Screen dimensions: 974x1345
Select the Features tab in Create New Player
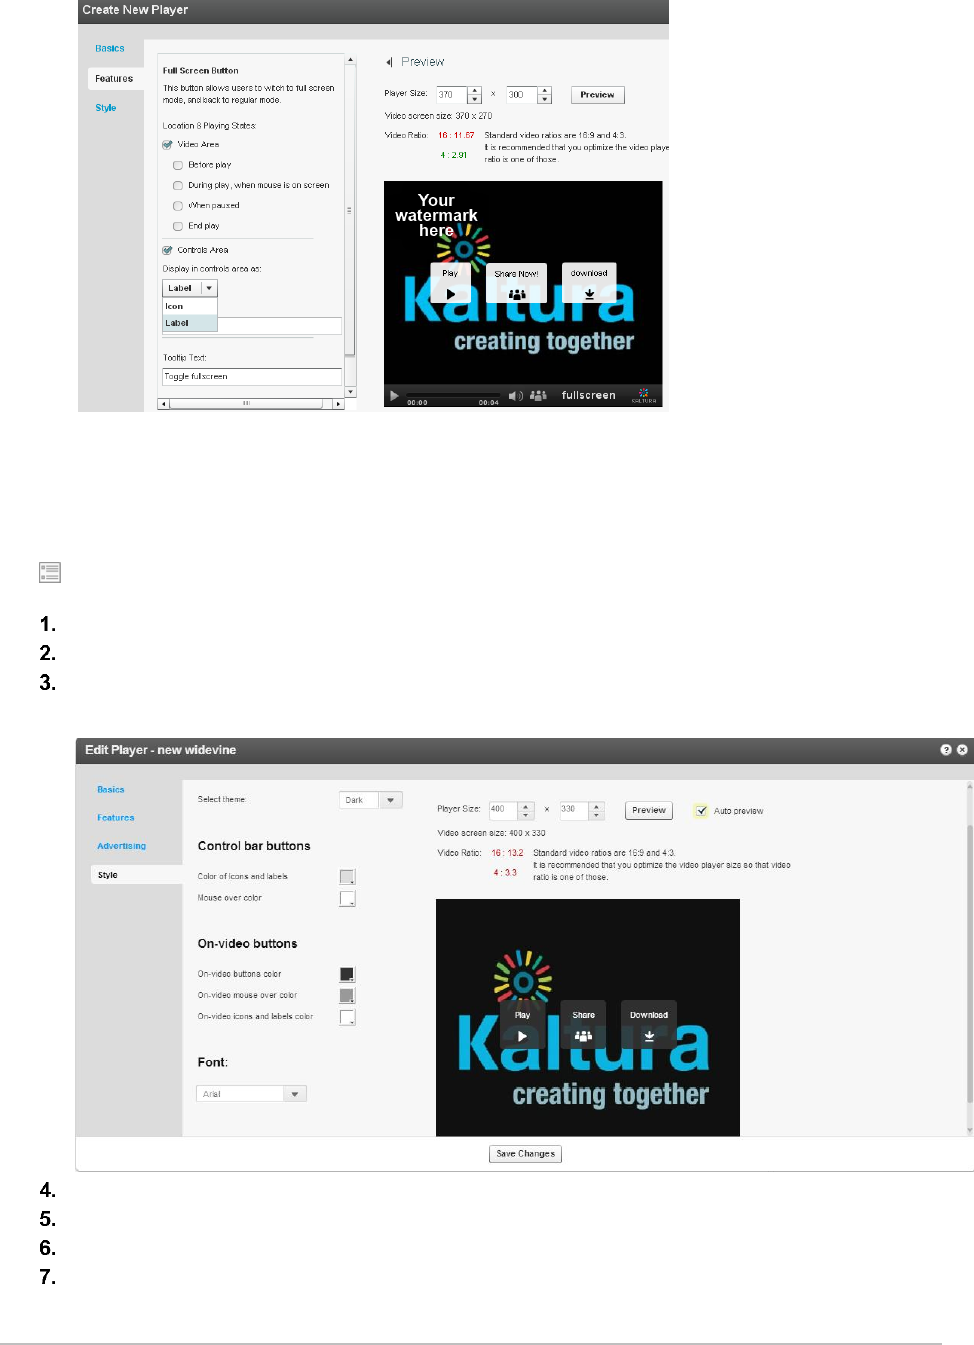114,78
